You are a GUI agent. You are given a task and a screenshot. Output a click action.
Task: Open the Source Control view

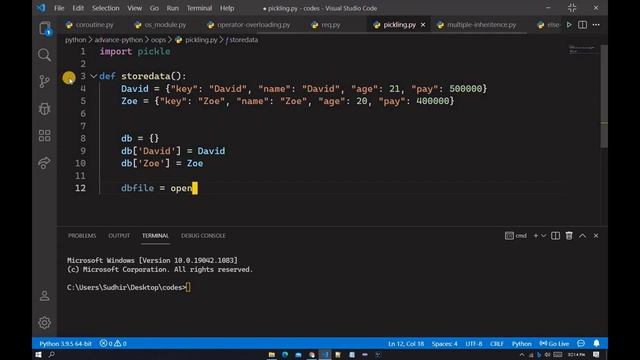pyautogui.click(x=44, y=82)
